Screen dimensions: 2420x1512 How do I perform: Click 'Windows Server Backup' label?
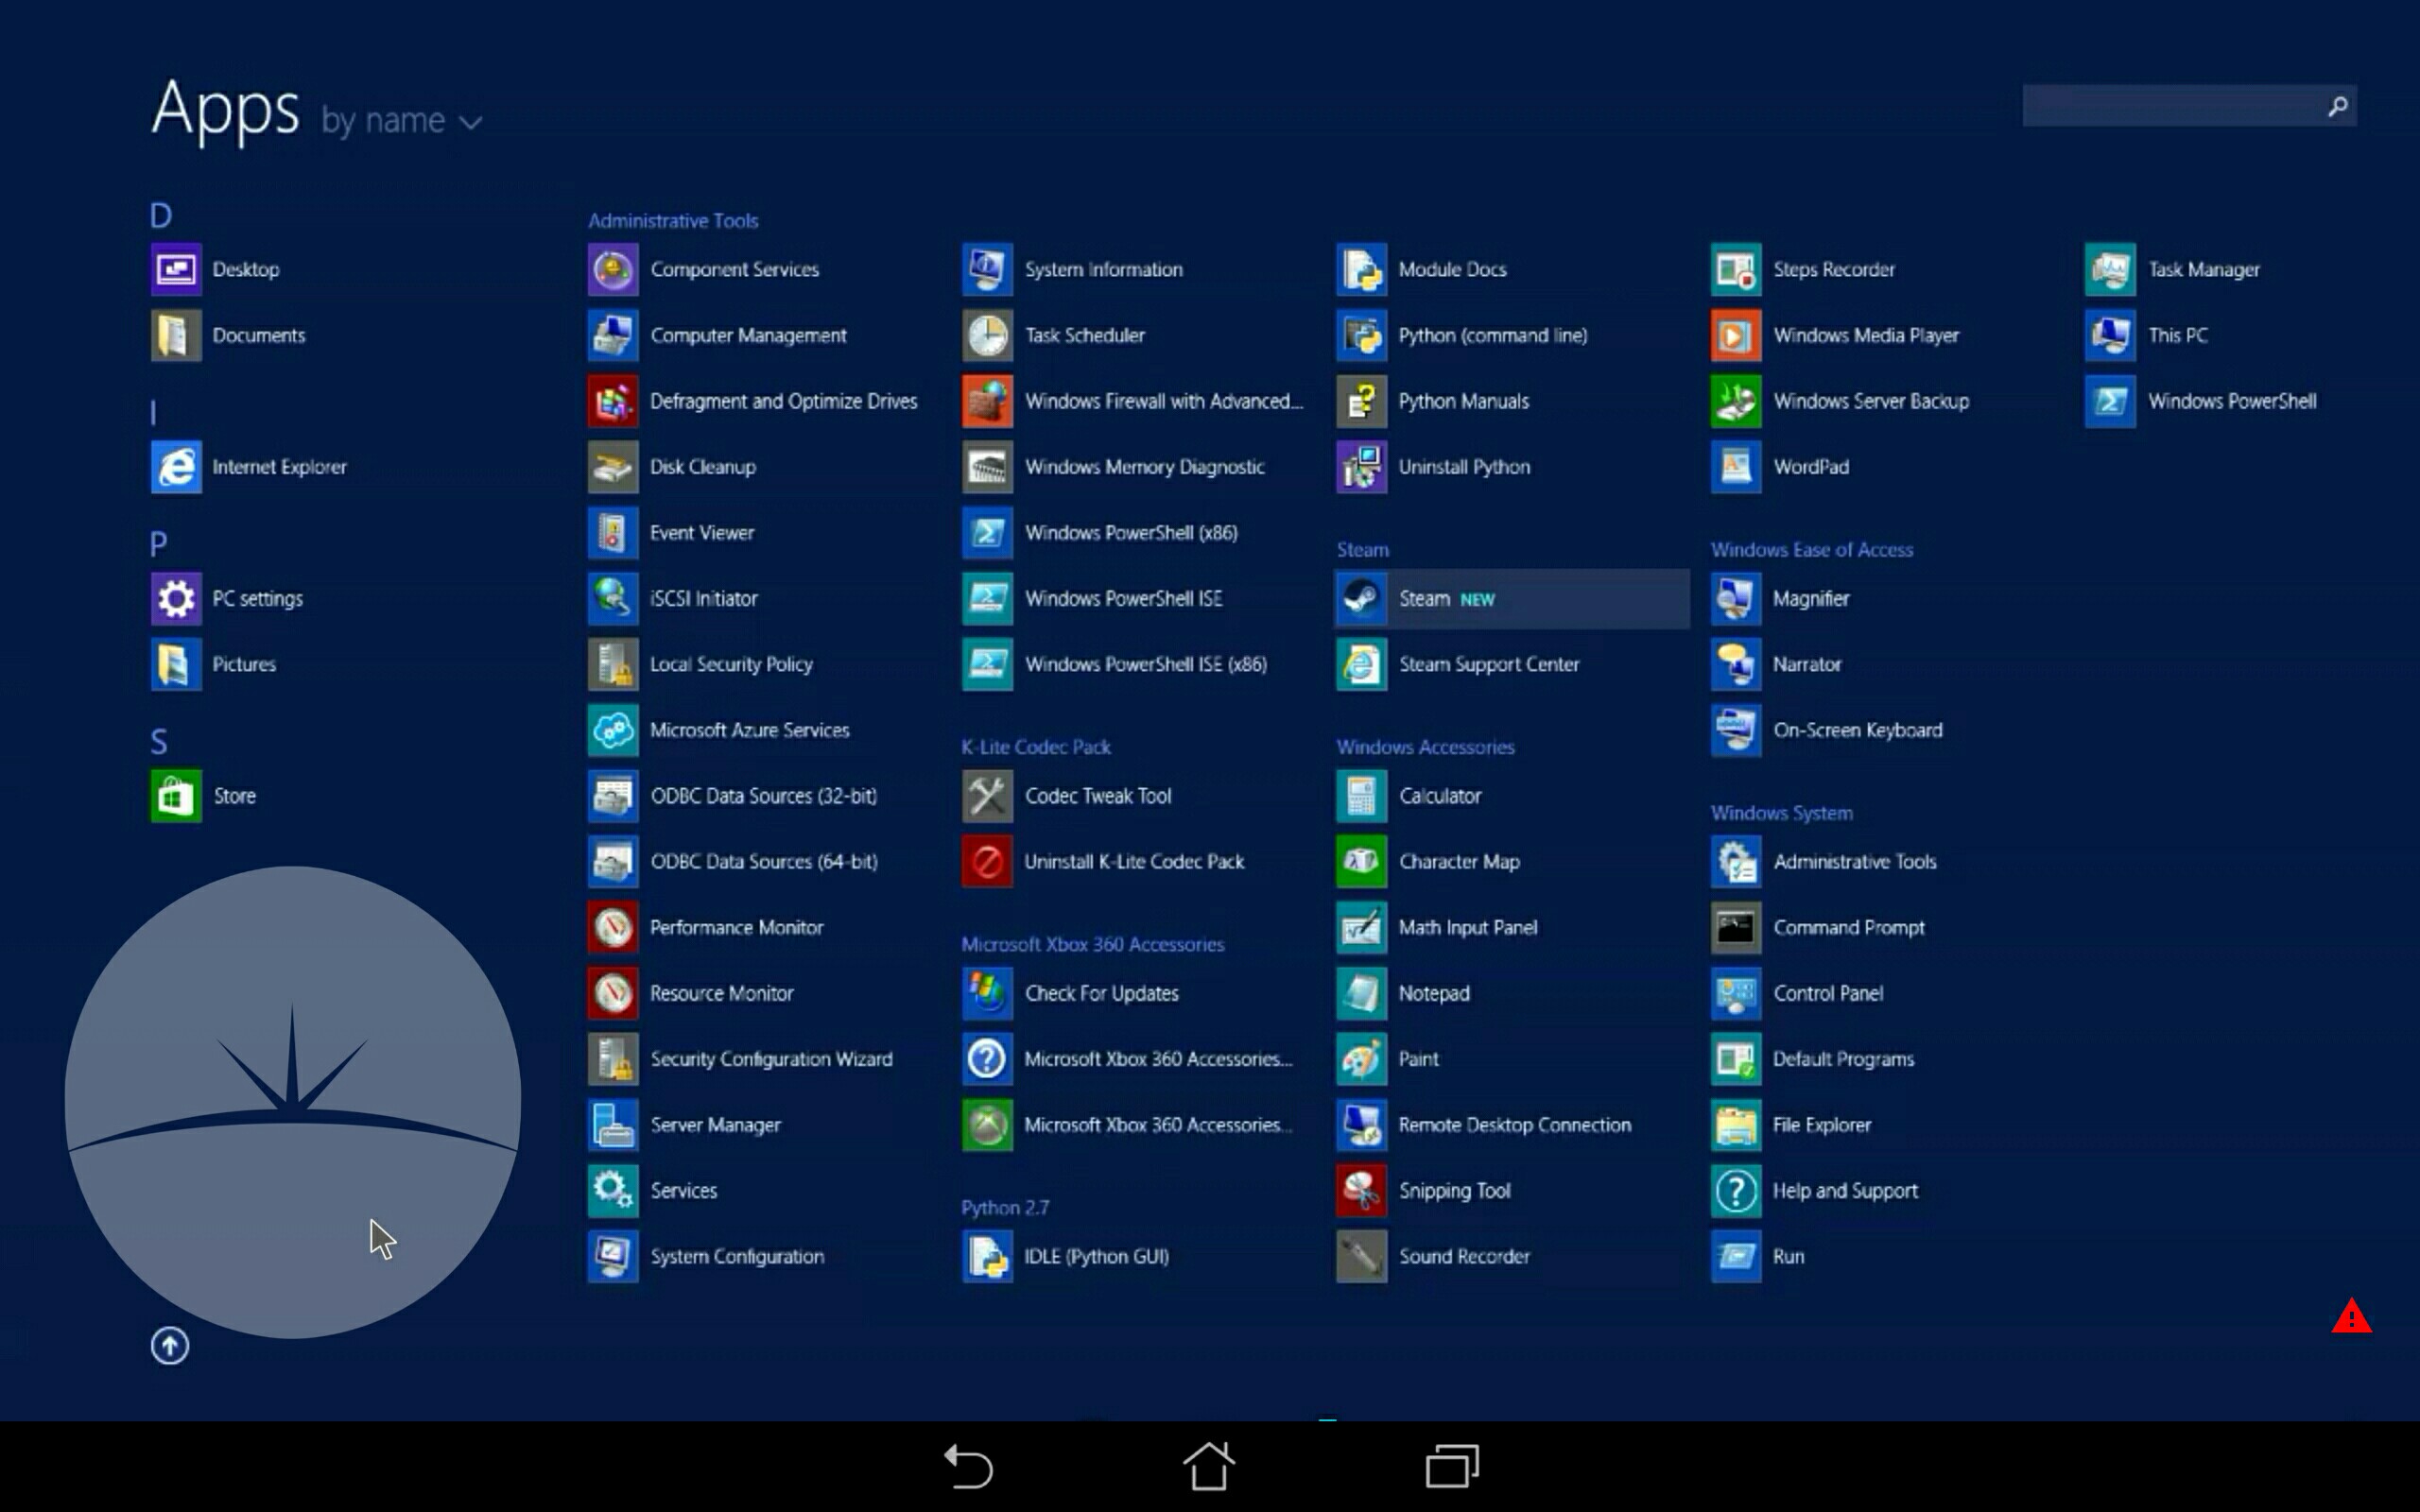click(1870, 401)
